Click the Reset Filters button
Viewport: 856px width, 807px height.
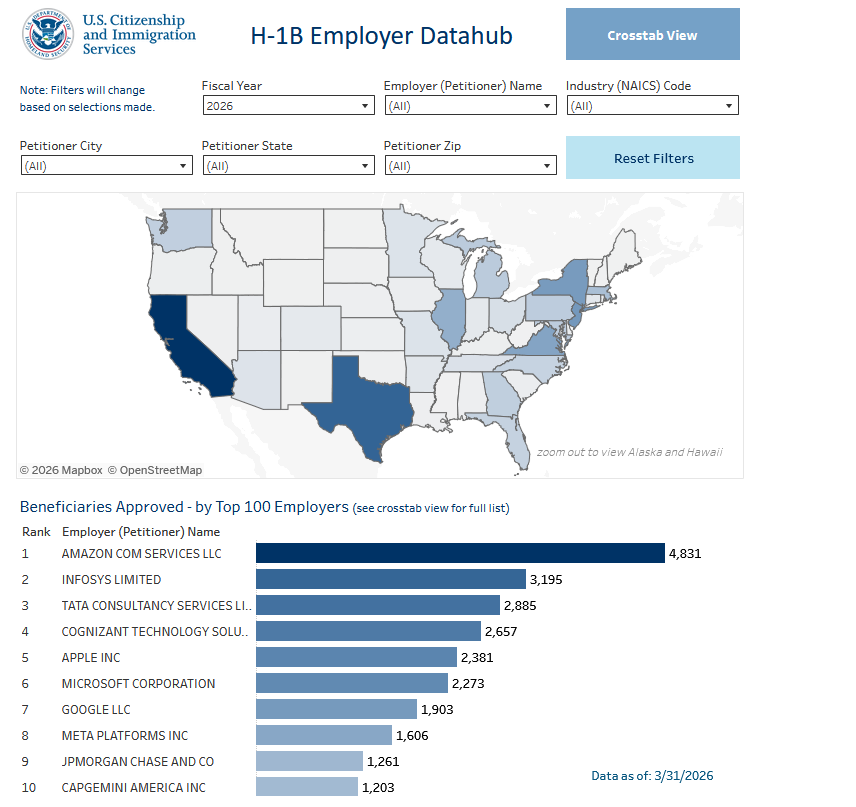click(x=652, y=157)
